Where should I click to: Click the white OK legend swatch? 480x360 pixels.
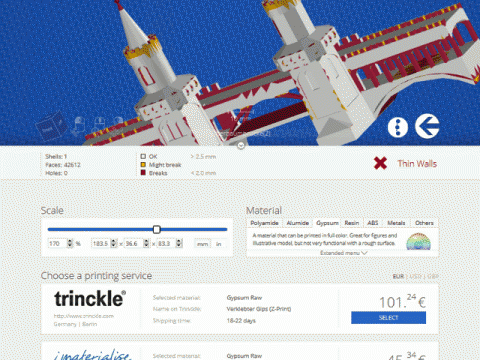click(x=143, y=156)
